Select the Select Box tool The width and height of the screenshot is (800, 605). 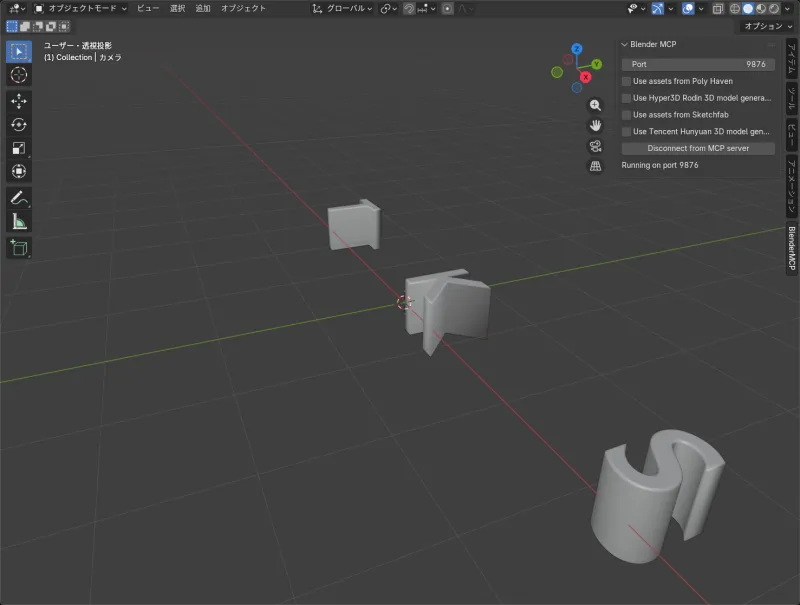[x=19, y=52]
